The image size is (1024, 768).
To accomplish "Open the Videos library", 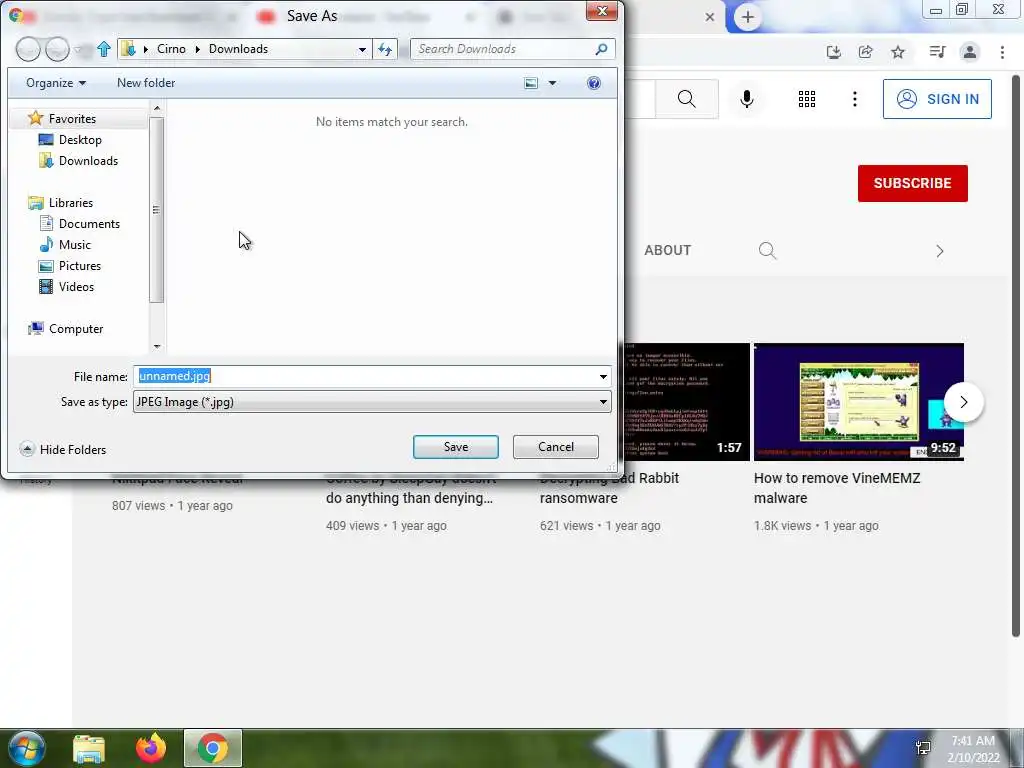I will pos(67,287).
